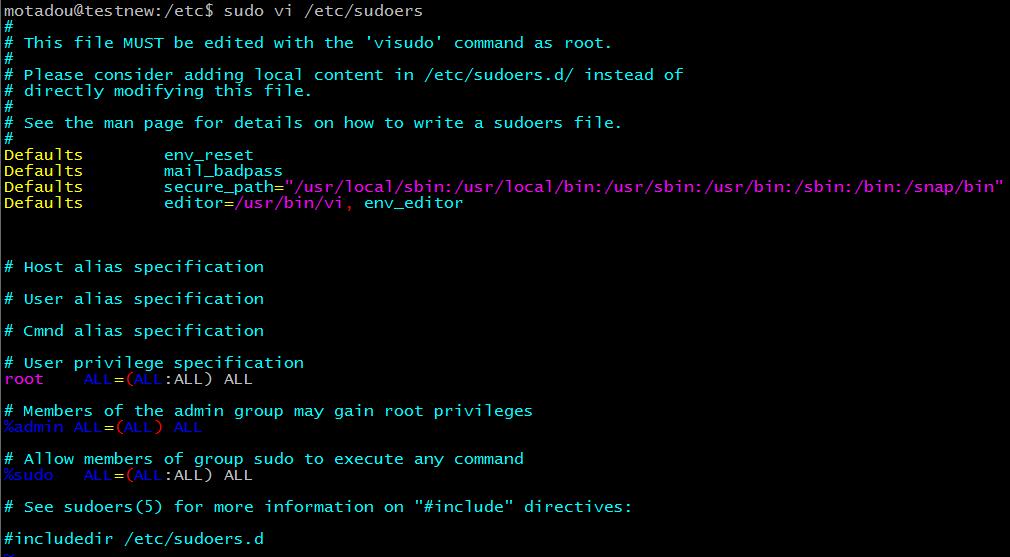Click the '# User alias specification' comment
The image size is (1010, 557).
[x=134, y=299]
